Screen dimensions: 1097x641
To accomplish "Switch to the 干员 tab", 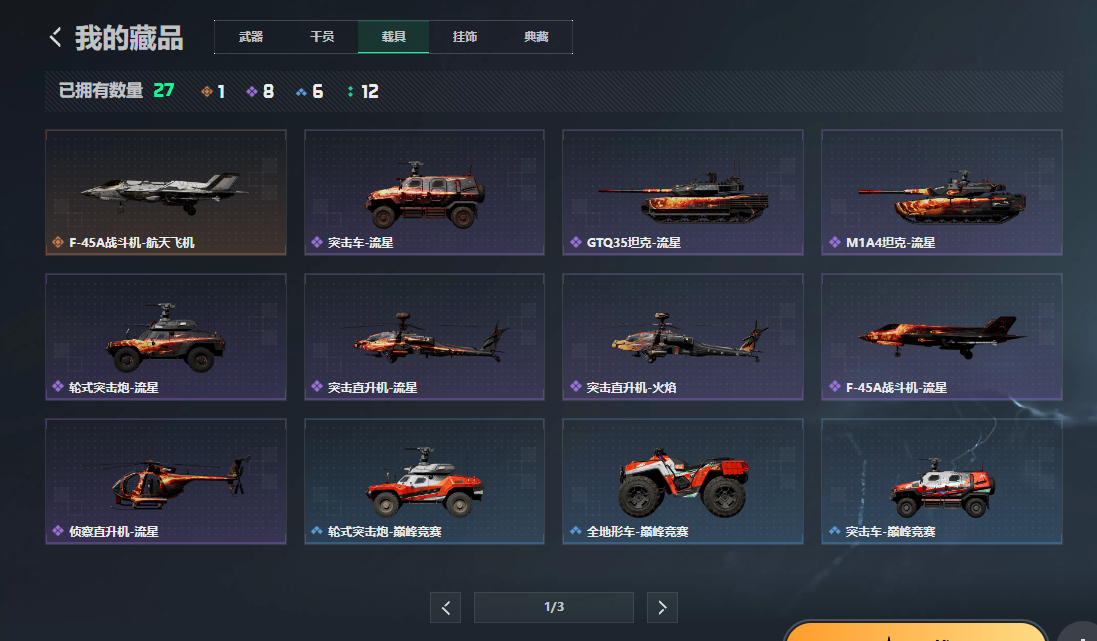I will tap(322, 37).
